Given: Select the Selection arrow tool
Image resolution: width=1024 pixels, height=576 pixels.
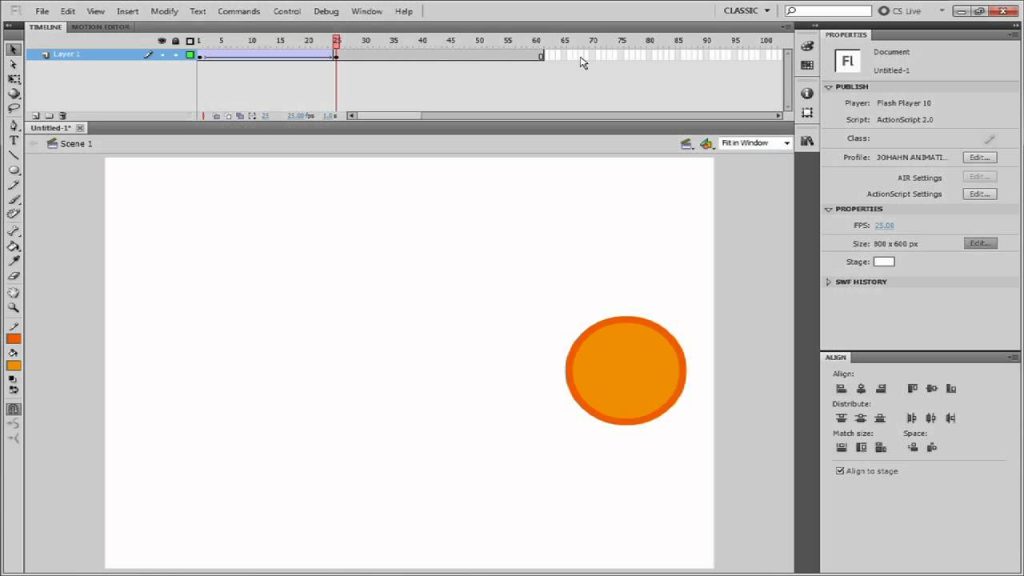Looking at the screenshot, I should 13,50.
